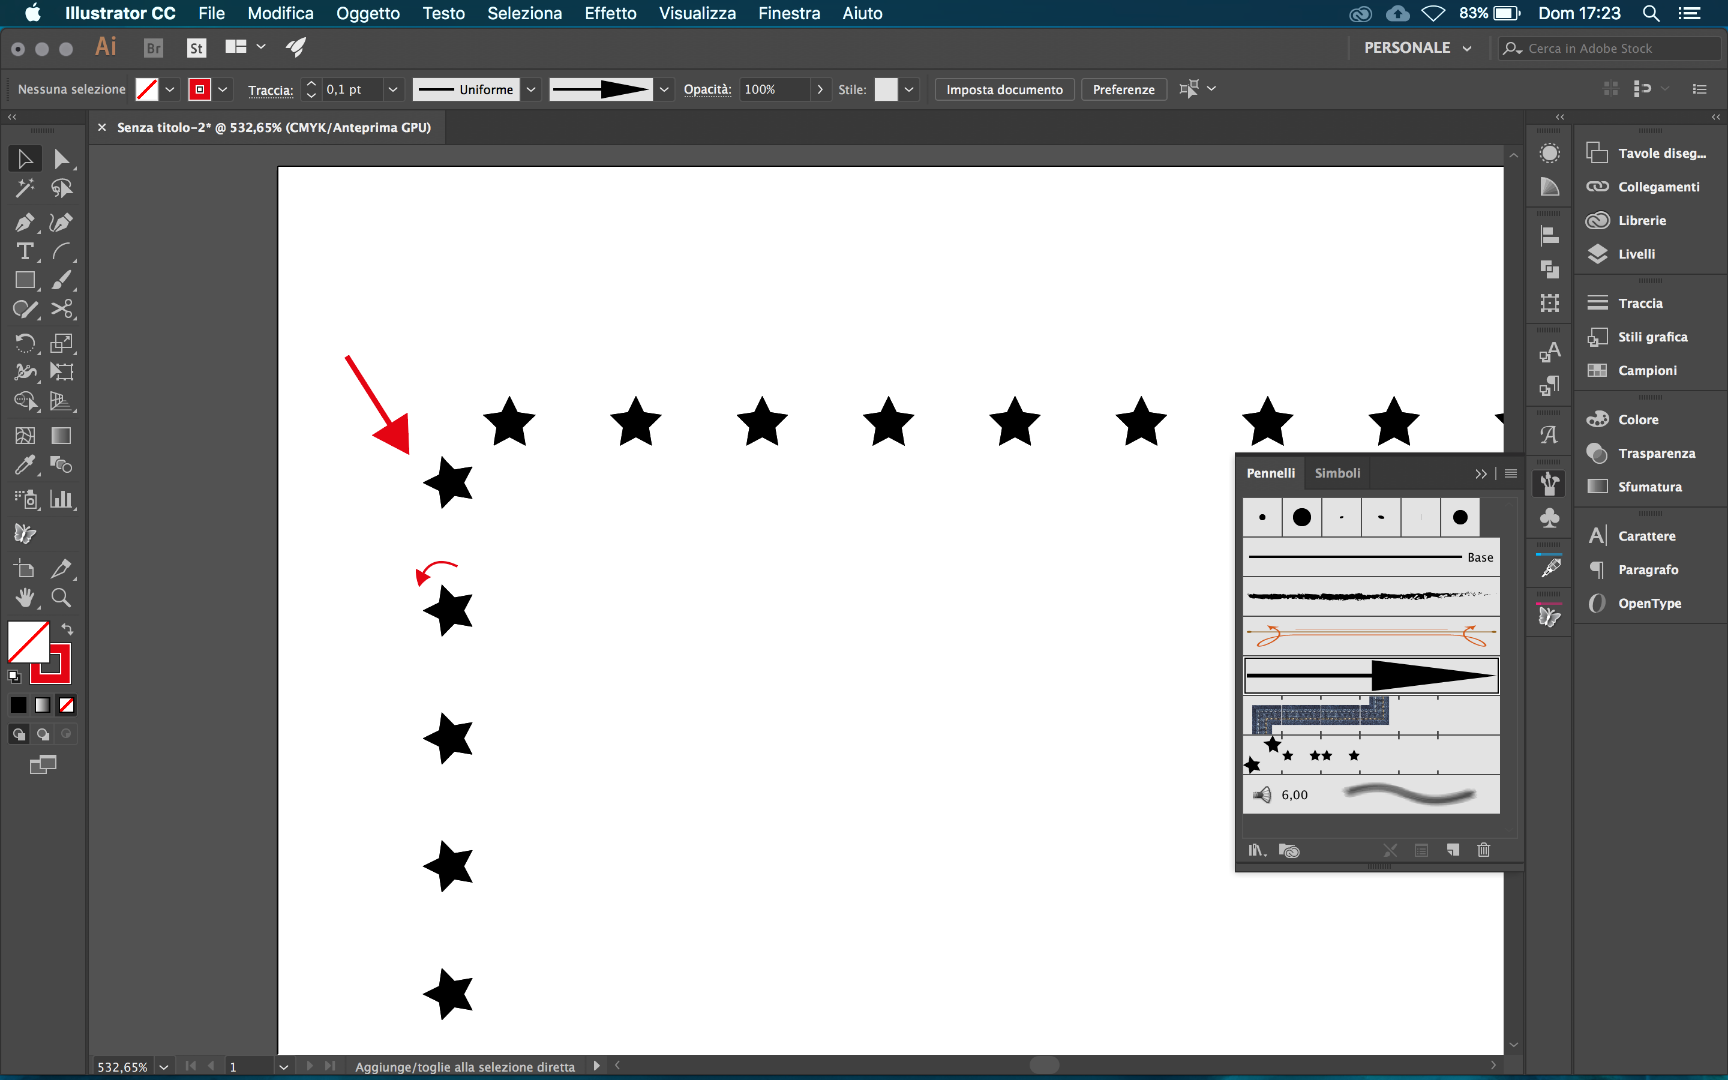
Task: Enable Draw Normal mode
Action: pos(18,734)
